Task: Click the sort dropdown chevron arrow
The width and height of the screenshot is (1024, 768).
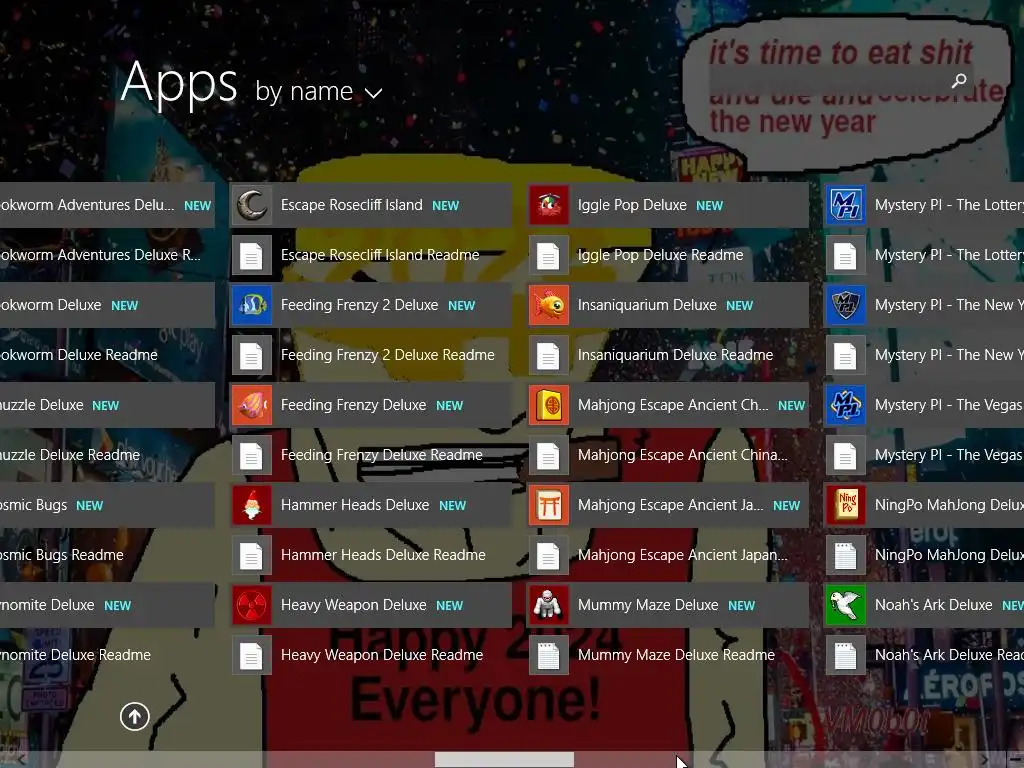Action: 374,93
